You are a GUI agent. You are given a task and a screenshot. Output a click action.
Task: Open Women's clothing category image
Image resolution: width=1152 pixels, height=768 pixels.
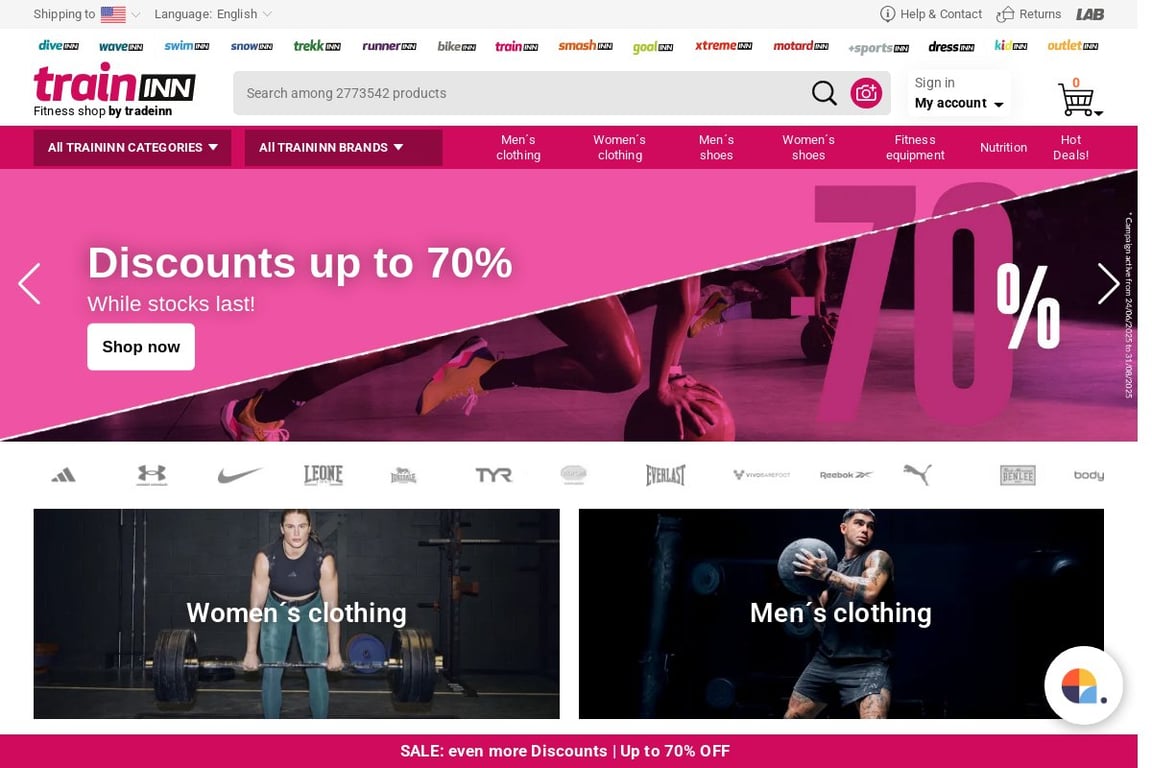(x=296, y=614)
